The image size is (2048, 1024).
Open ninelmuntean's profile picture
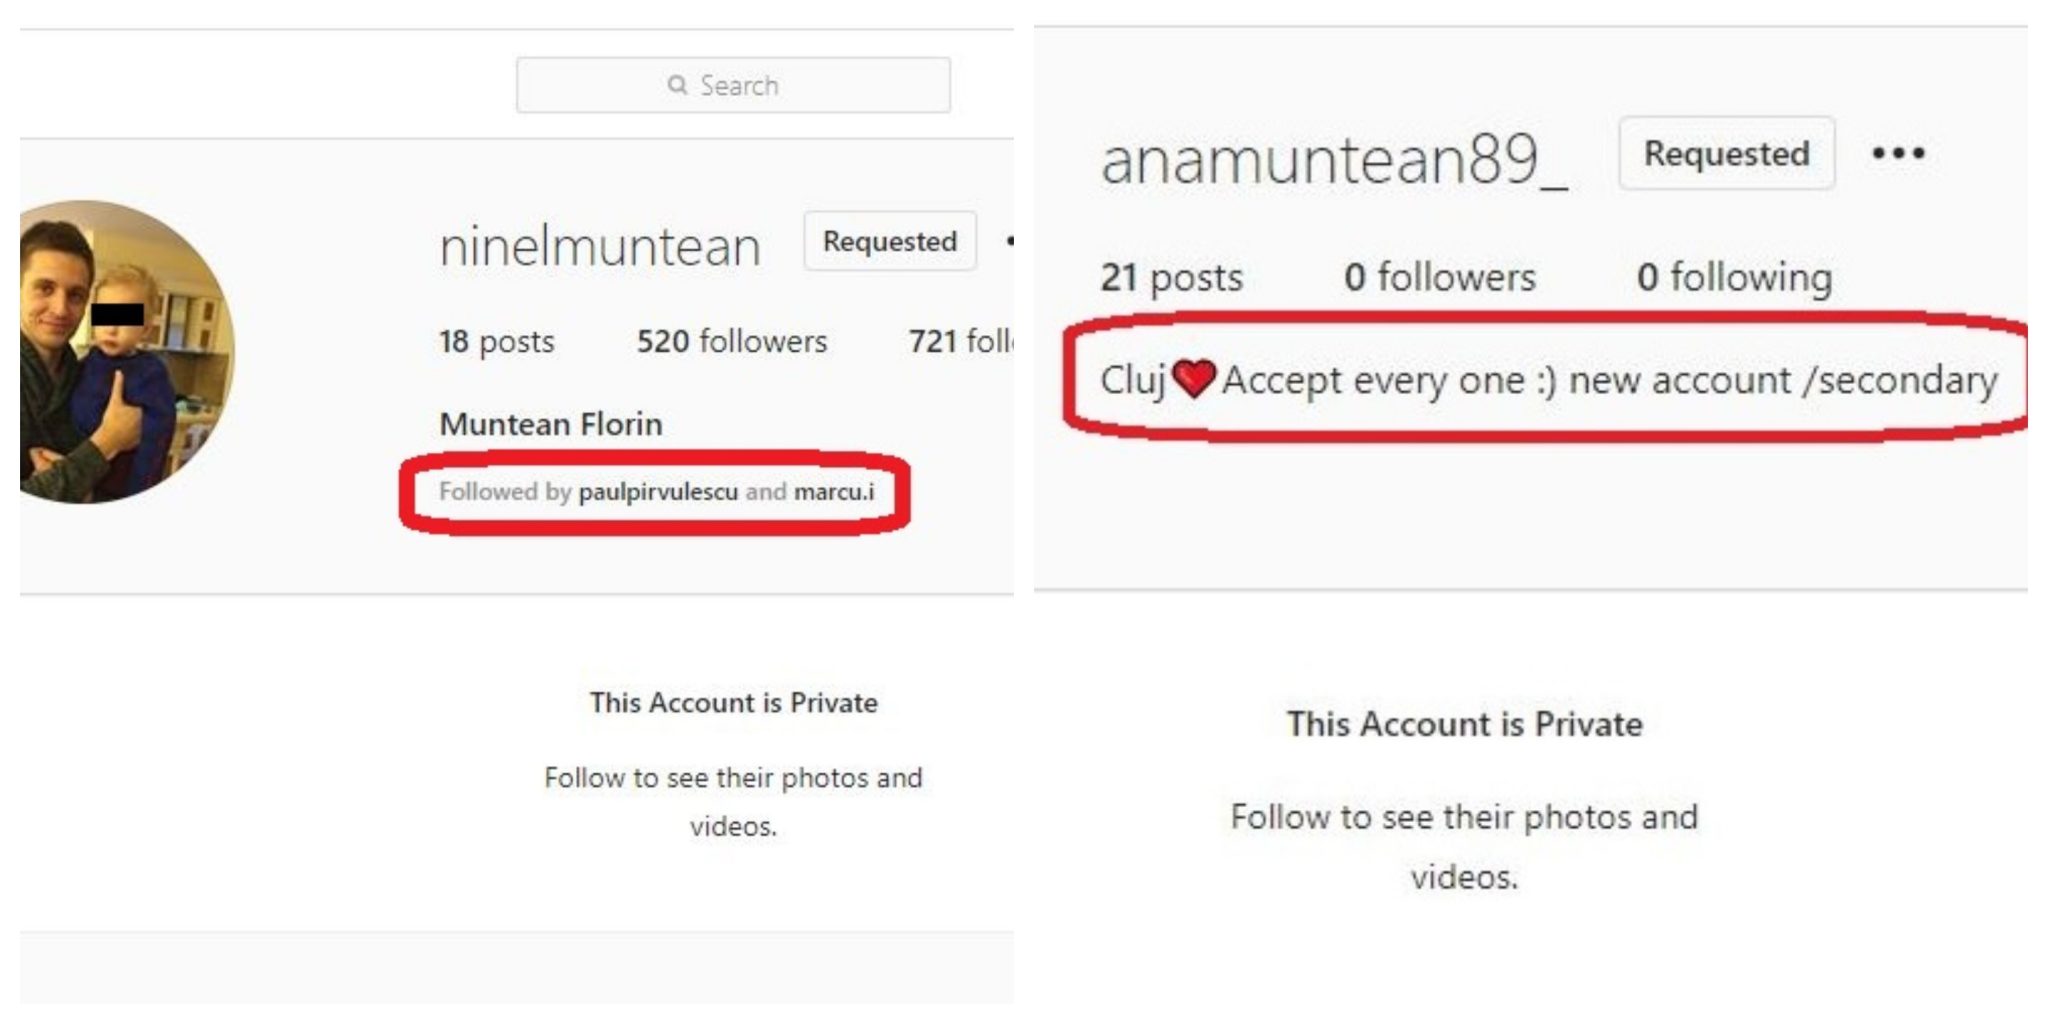(127, 351)
